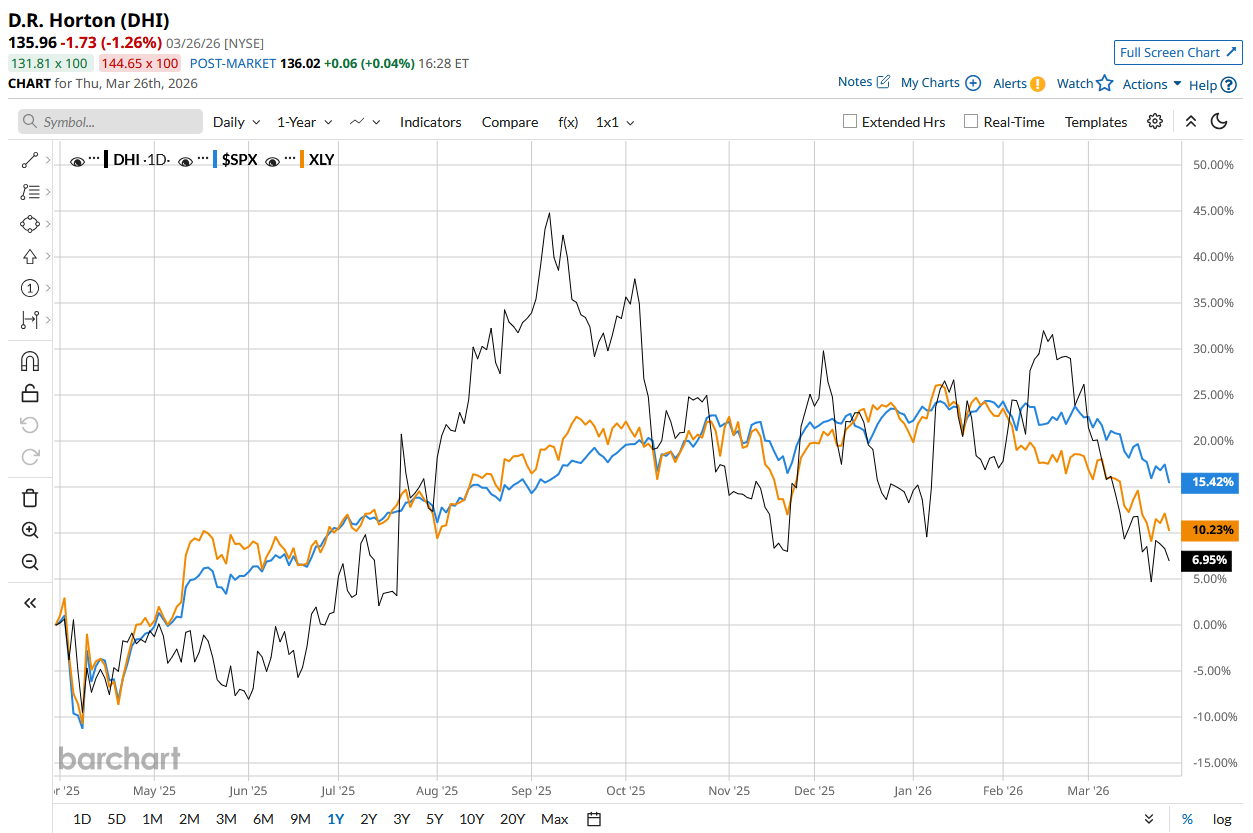Image resolution: width=1253 pixels, height=833 pixels.
Task: Open chart Templates
Action: coord(1096,122)
